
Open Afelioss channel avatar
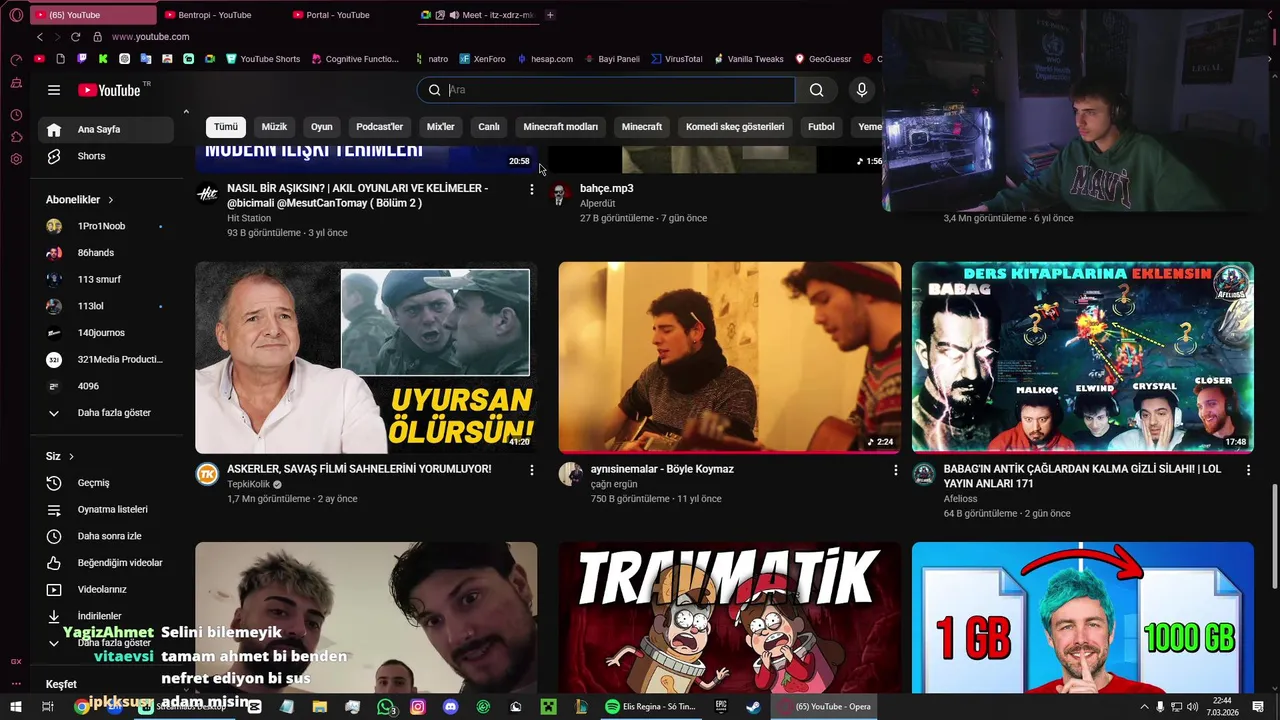[x=924, y=474]
